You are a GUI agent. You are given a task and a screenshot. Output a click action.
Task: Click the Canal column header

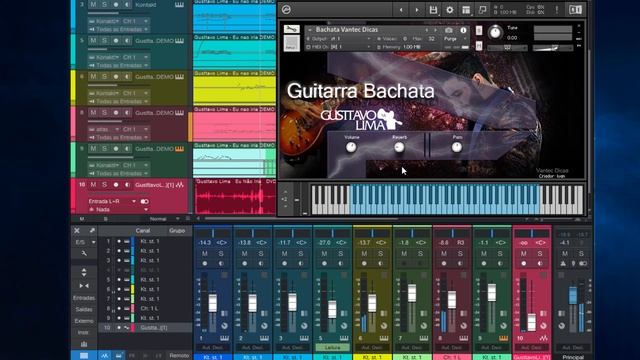tap(143, 231)
